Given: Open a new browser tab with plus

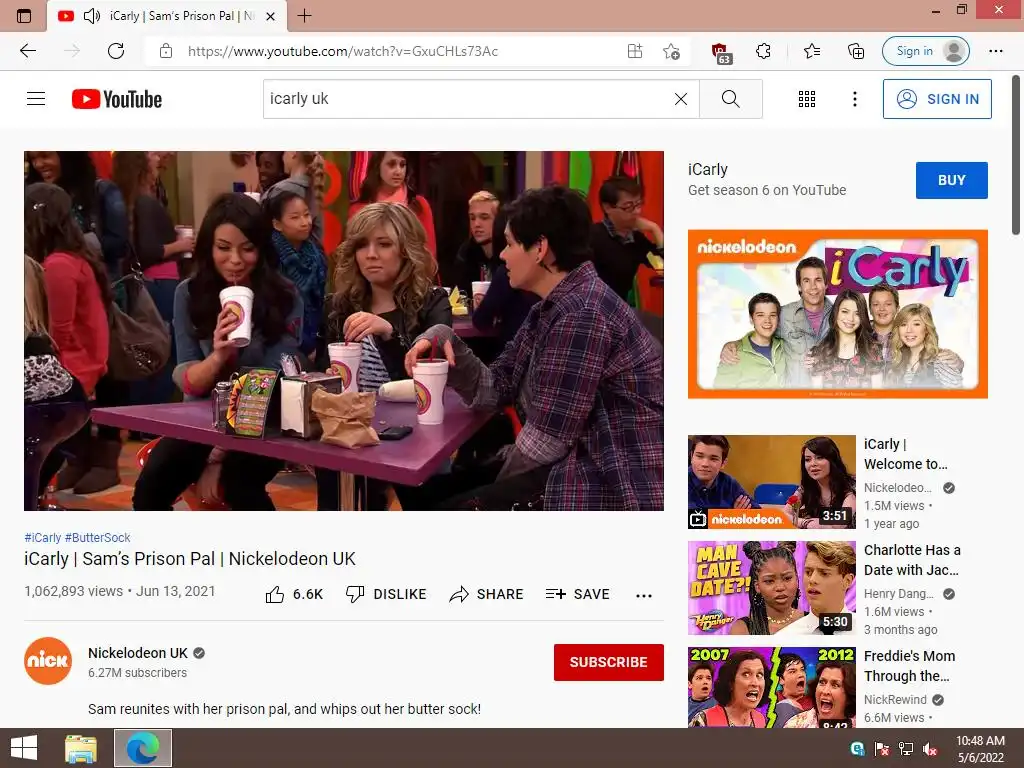Looking at the screenshot, I should coord(304,16).
